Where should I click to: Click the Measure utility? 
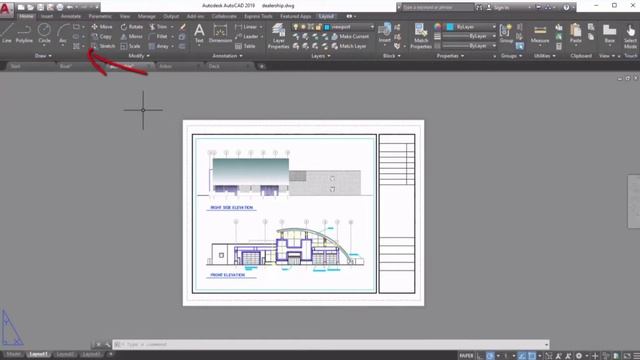pyautogui.click(x=540, y=33)
